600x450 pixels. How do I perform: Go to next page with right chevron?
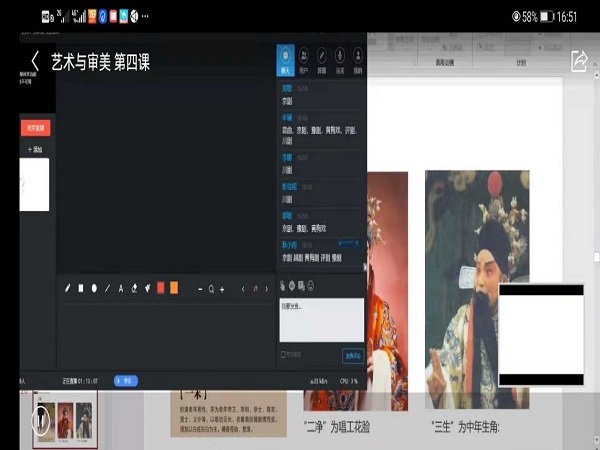pos(267,288)
